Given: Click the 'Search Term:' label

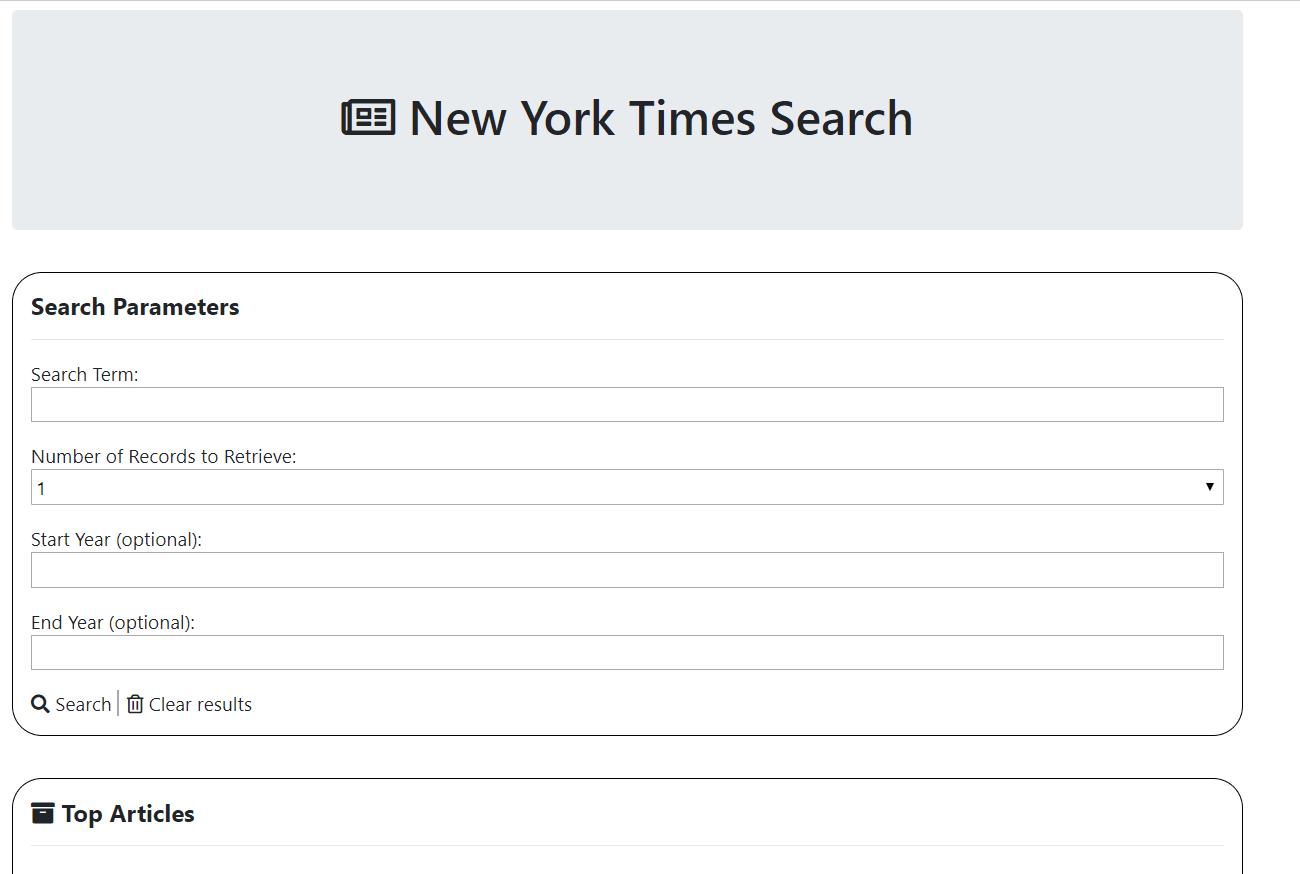Looking at the screenshot, I should (x=85, y=374).
